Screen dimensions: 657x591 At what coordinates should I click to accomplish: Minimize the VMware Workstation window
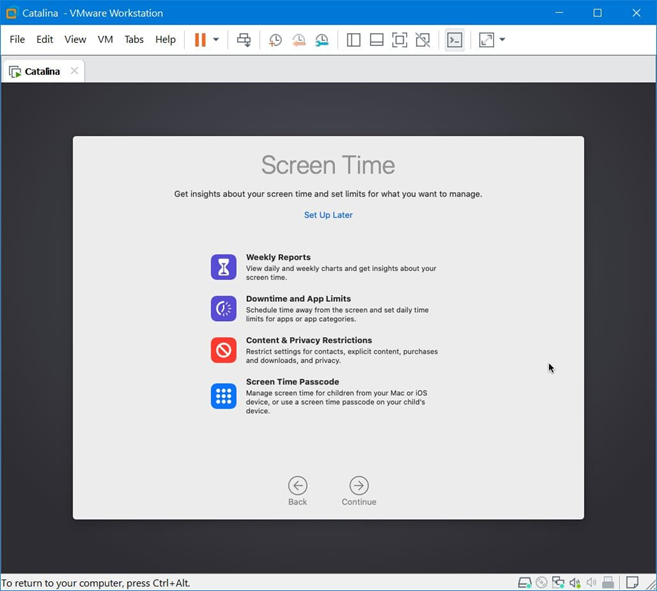[x=559, y=13]
